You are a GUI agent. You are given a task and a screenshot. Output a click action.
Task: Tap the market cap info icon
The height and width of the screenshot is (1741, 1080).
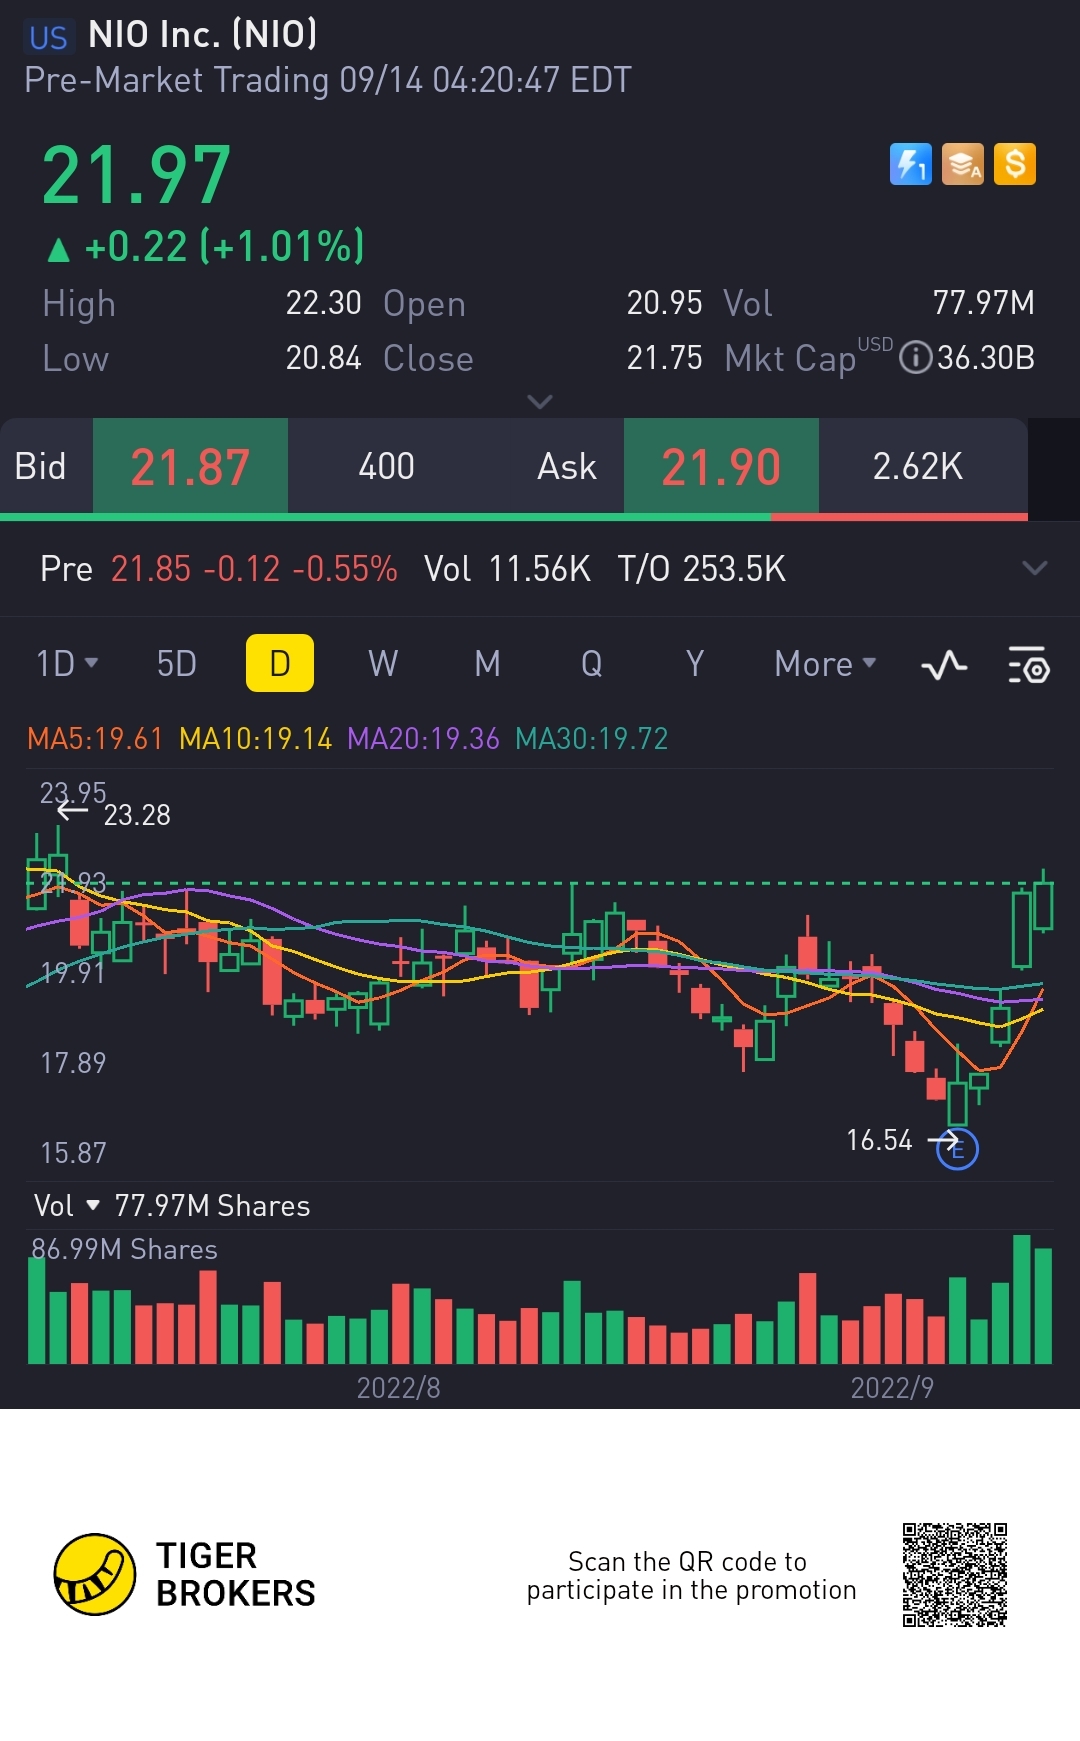click(915, 358)
